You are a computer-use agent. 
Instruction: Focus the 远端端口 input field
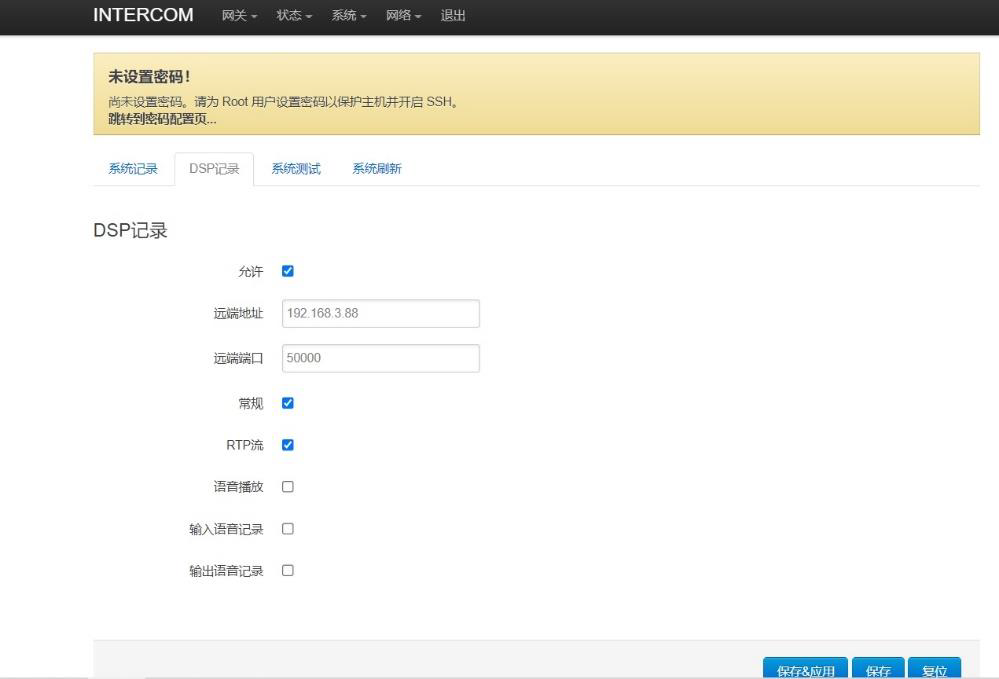click(x=380, y=358)
